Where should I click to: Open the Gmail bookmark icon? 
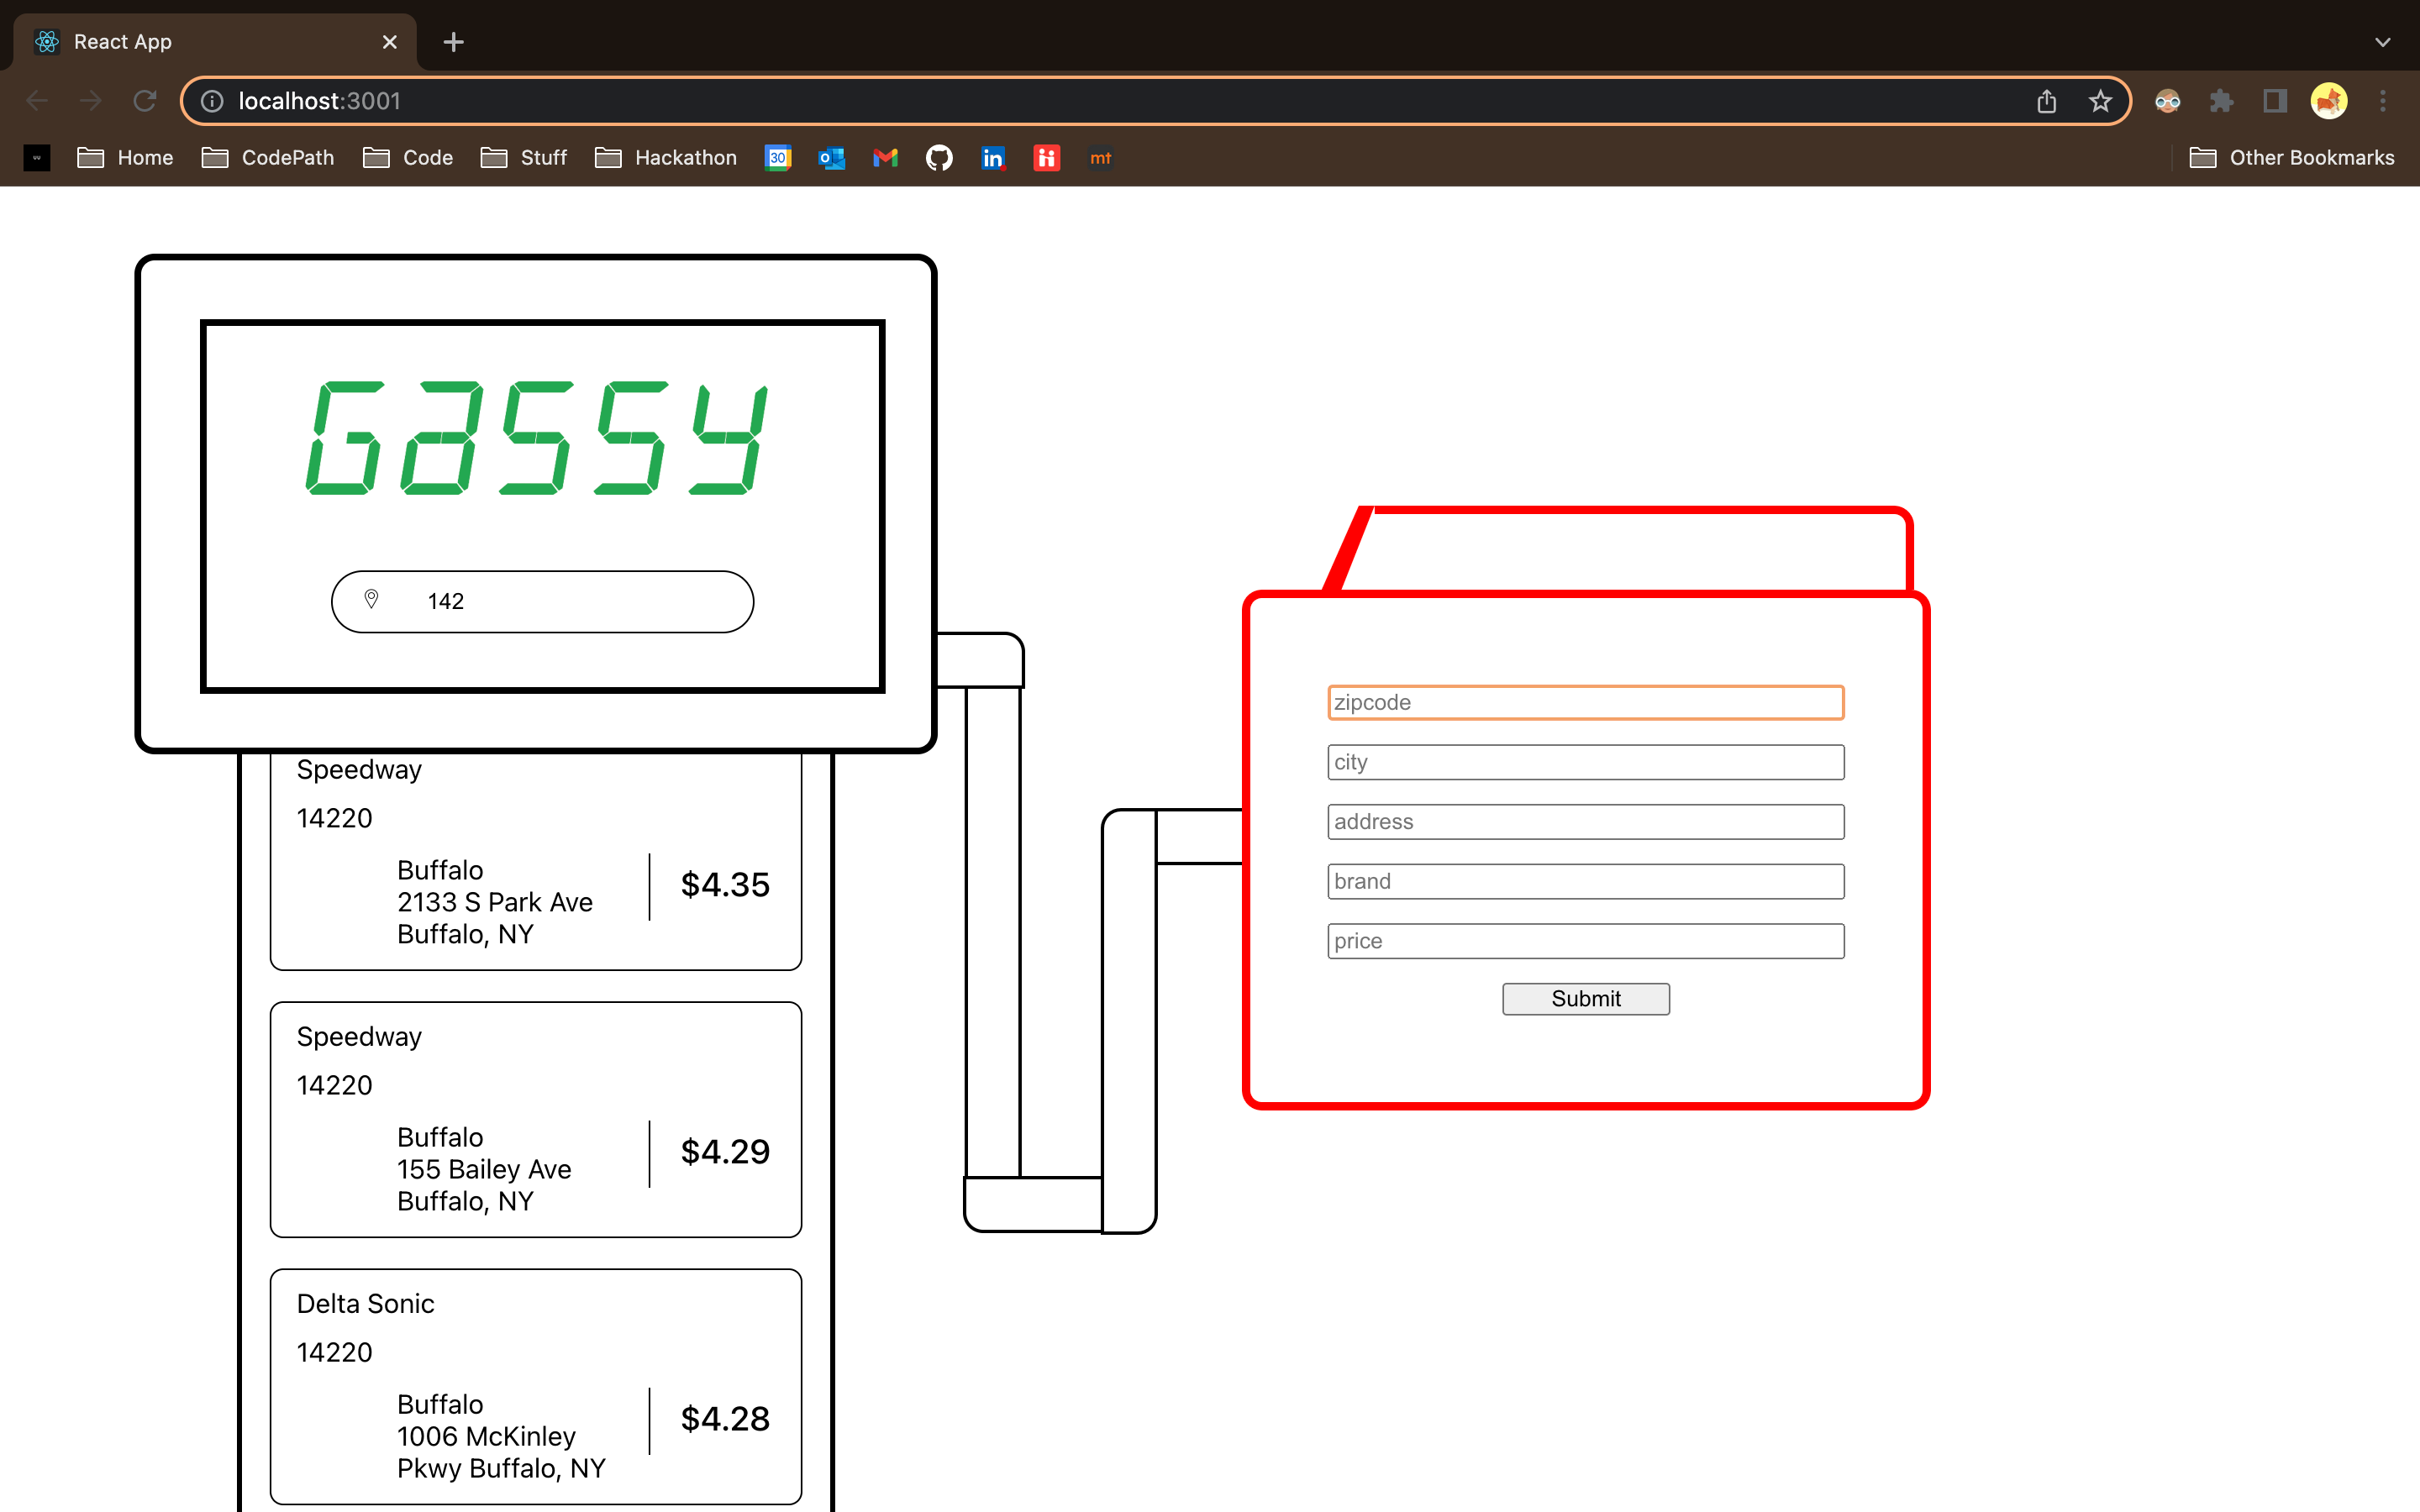885,158
